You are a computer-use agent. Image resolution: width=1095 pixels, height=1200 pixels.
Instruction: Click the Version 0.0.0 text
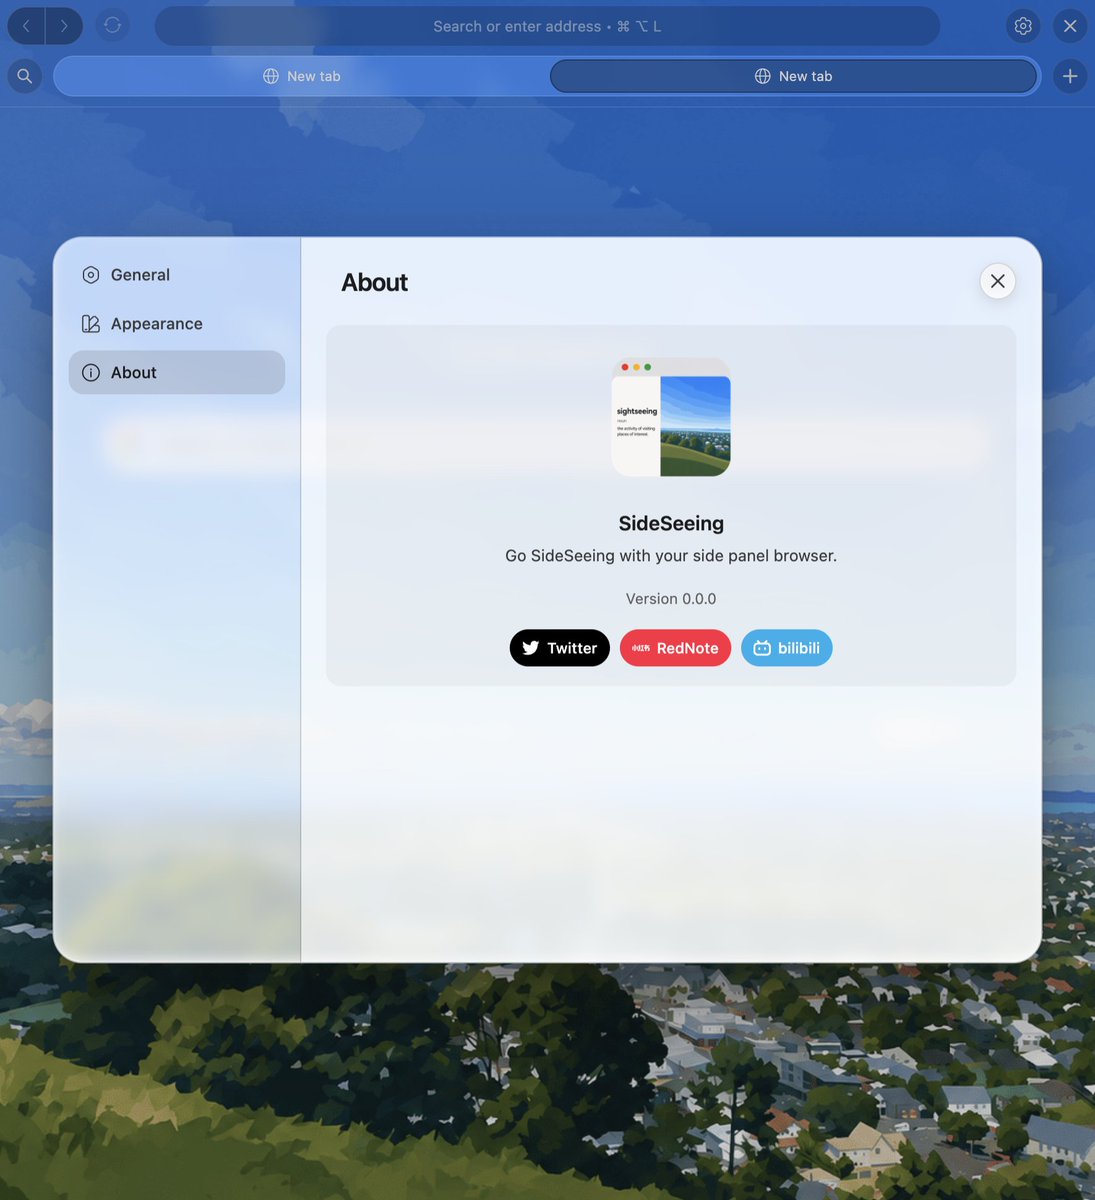pyautogui.click(x=671, y=599)
